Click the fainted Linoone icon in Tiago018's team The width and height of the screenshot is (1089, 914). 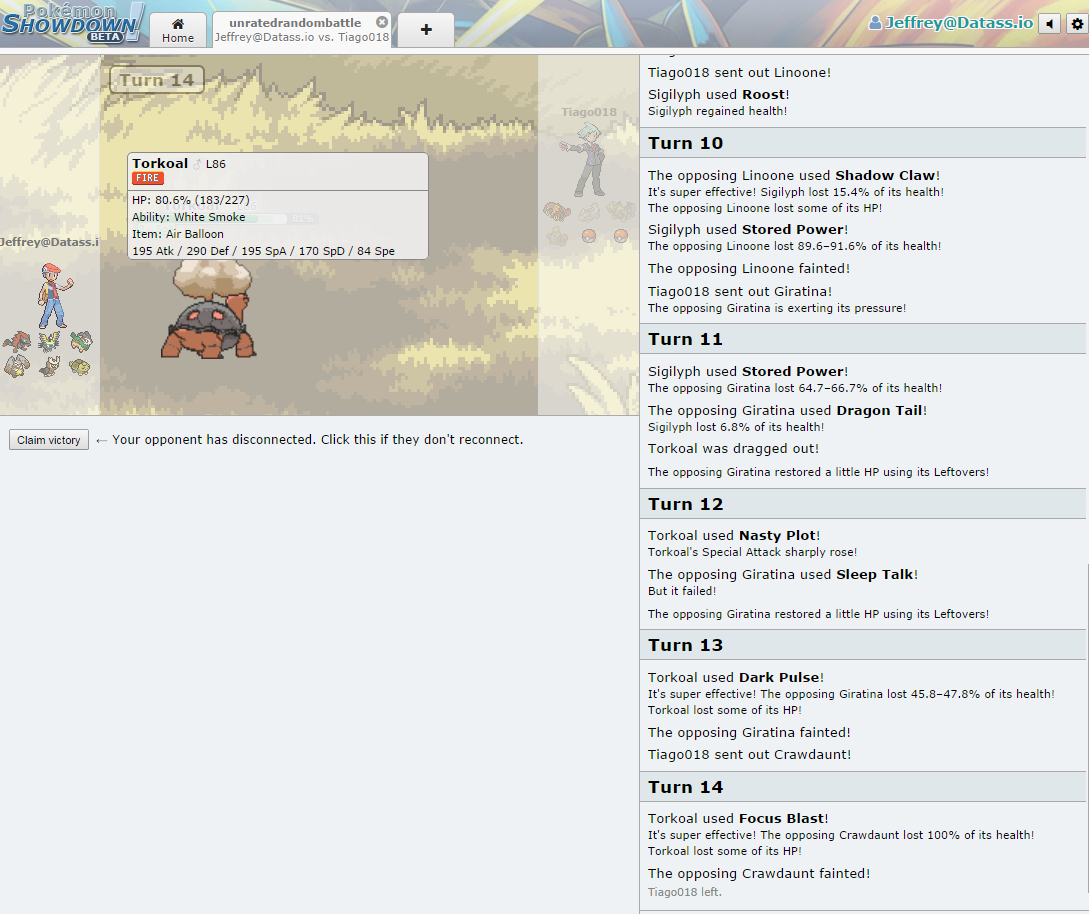(x=589, y=211)
